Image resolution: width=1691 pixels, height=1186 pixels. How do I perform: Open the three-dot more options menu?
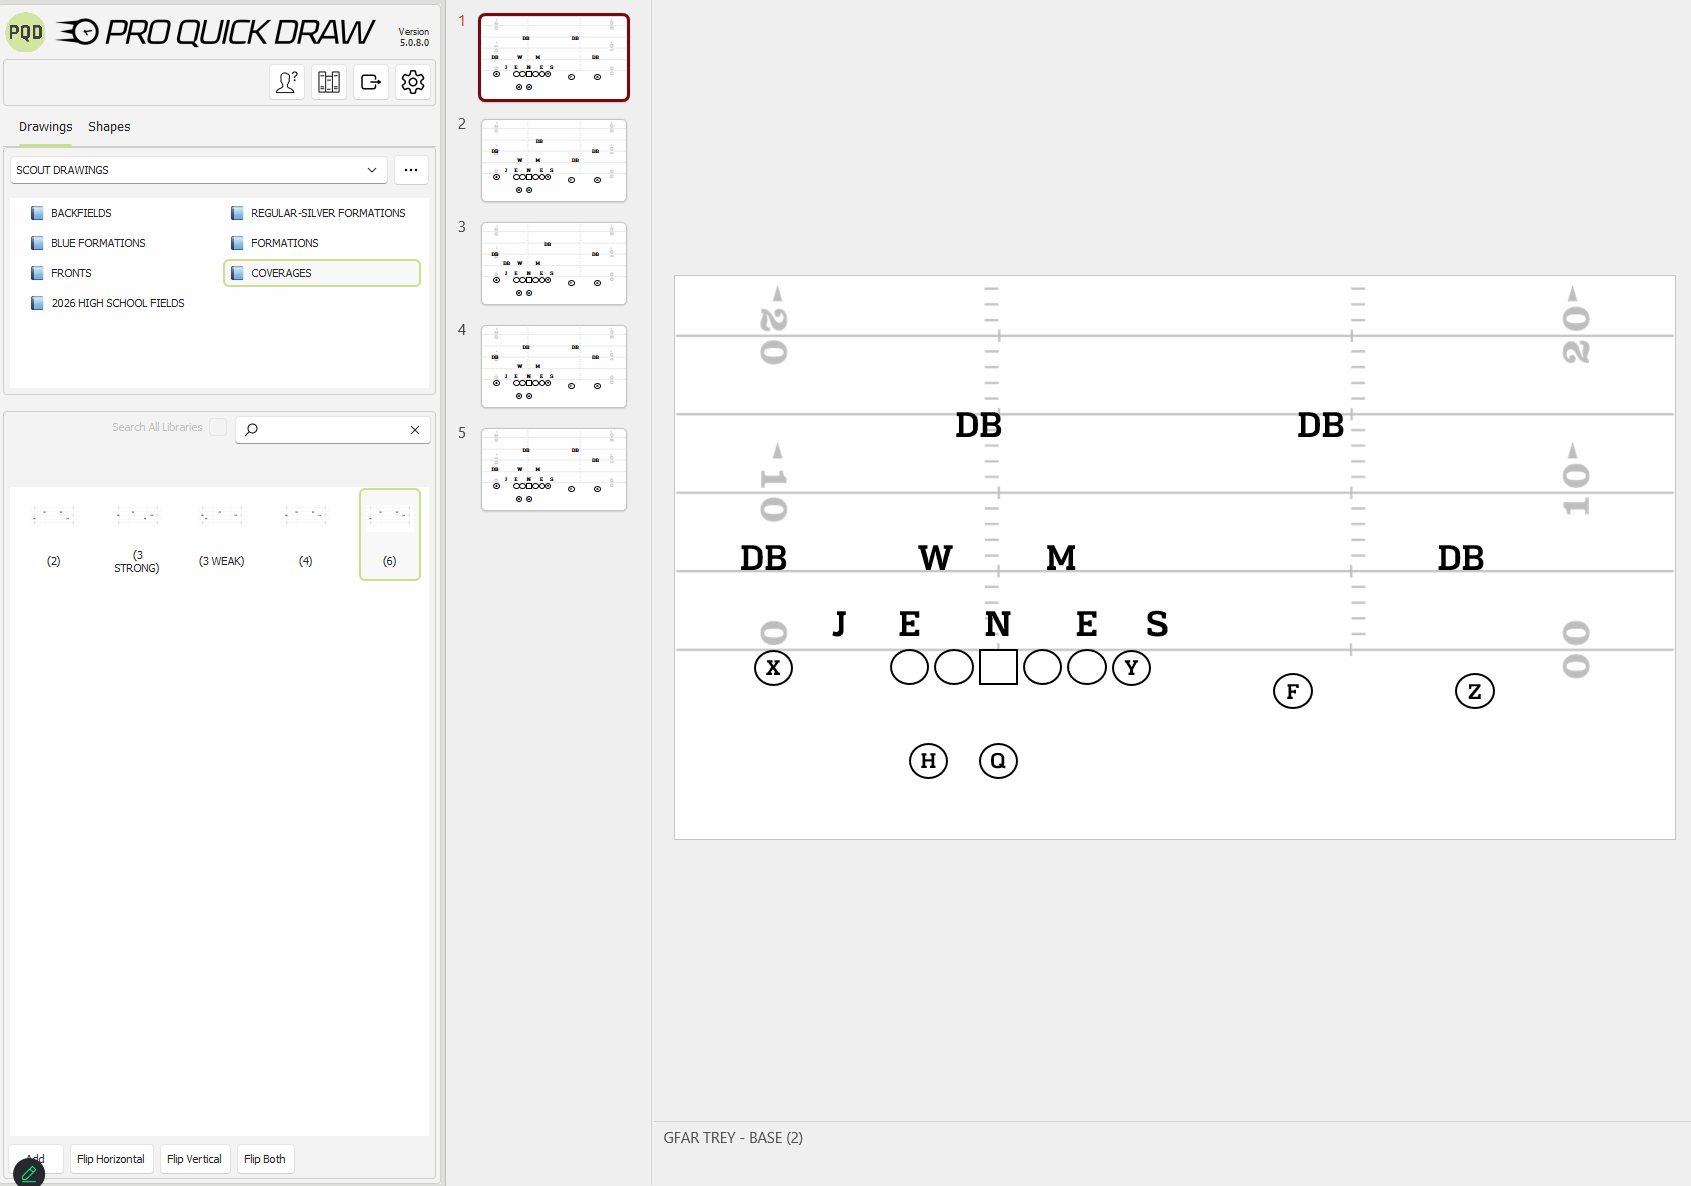pyautogui.click(x=411, y=170)
